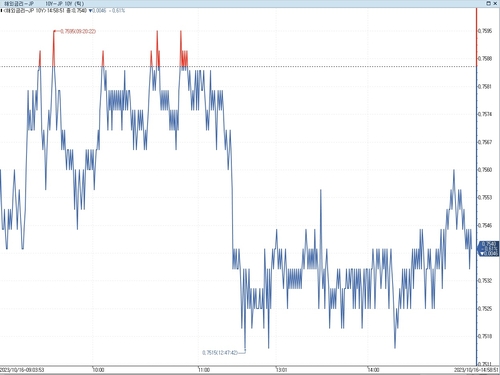Click the 0.7595 y-axis label

(485, 31)
